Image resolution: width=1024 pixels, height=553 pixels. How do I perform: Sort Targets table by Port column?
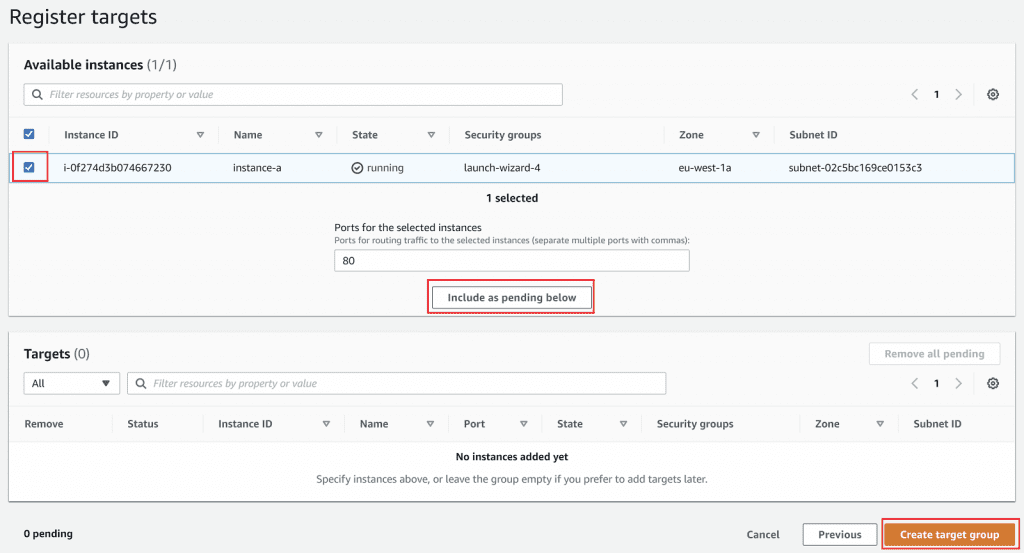coord(530,424)
